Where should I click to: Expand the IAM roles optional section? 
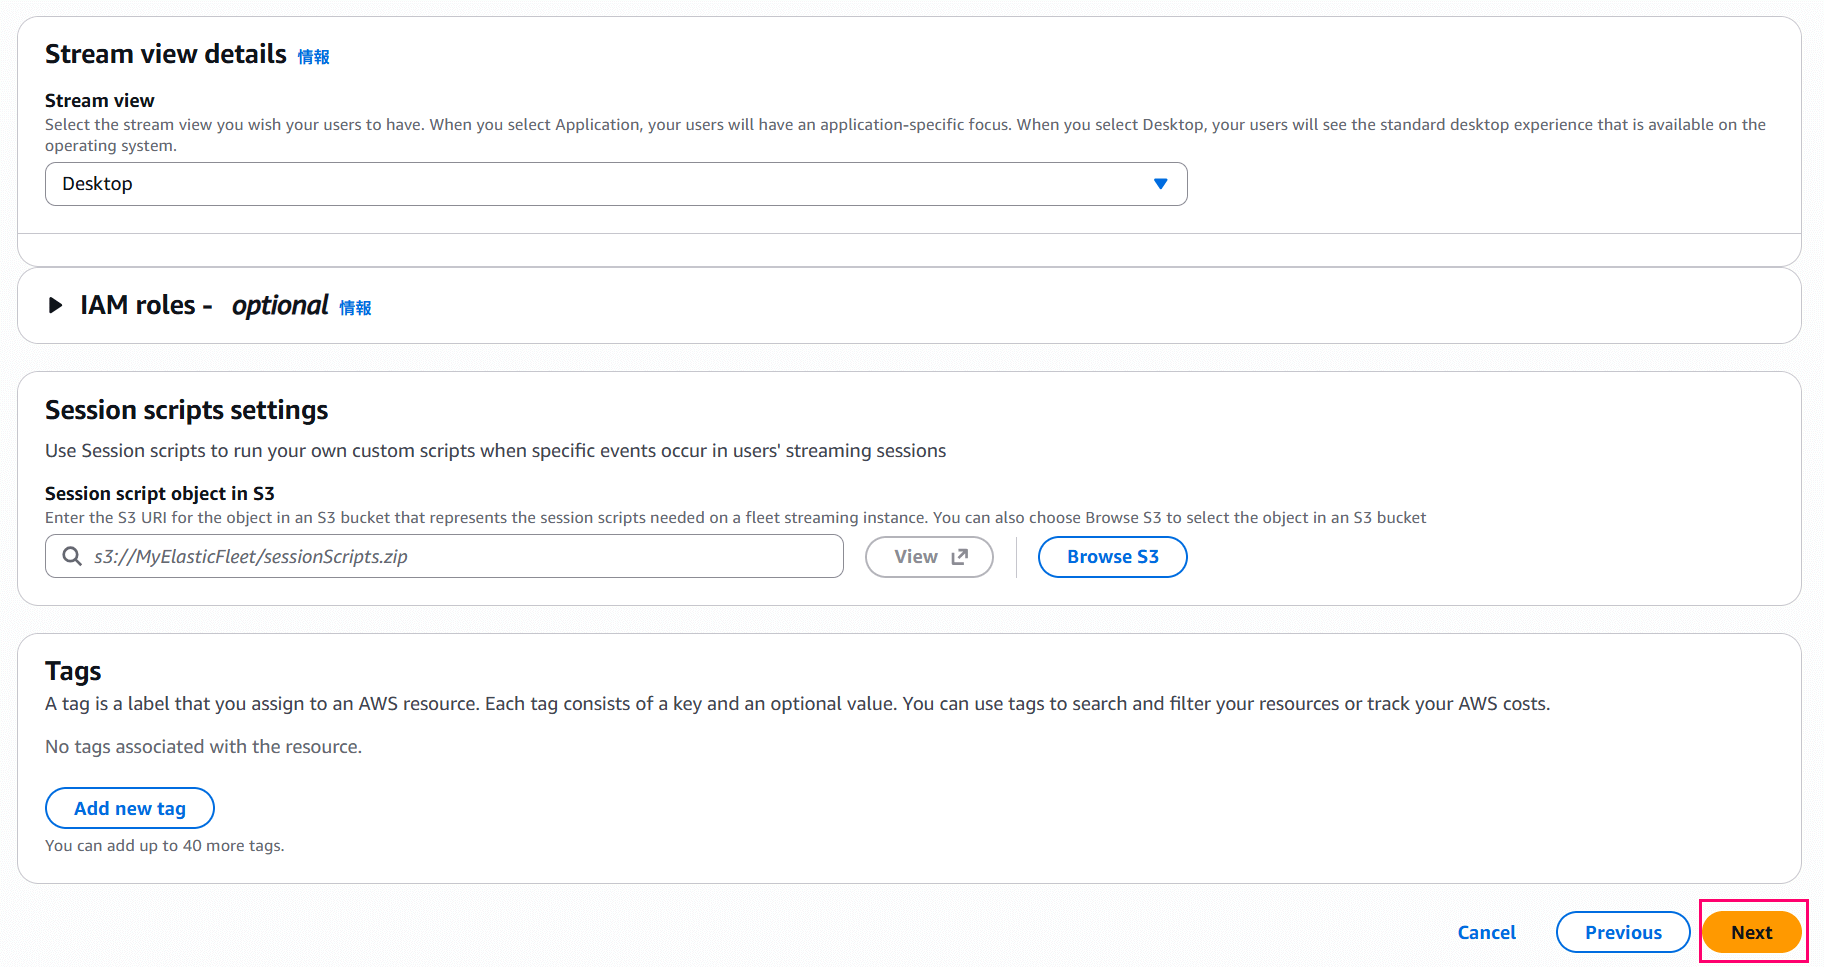coord(146,305)
